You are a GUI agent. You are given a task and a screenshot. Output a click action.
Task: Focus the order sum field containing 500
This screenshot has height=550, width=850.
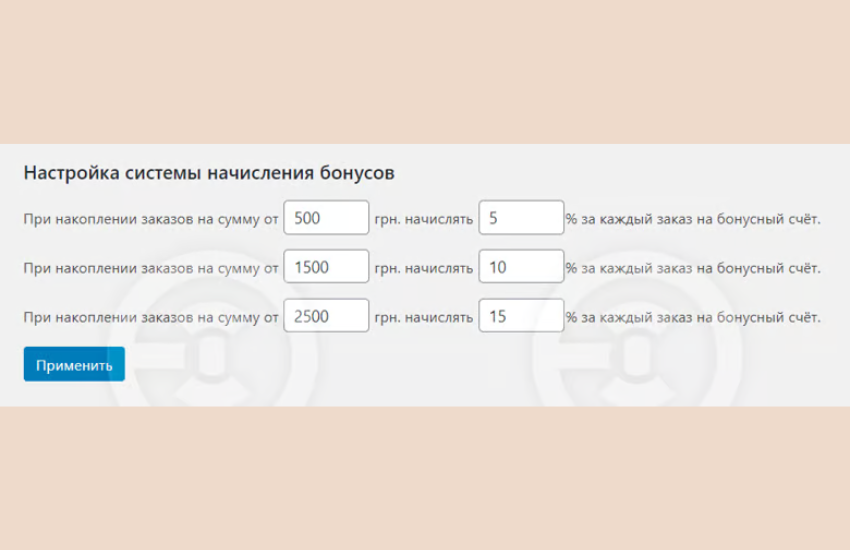[326, 218]
